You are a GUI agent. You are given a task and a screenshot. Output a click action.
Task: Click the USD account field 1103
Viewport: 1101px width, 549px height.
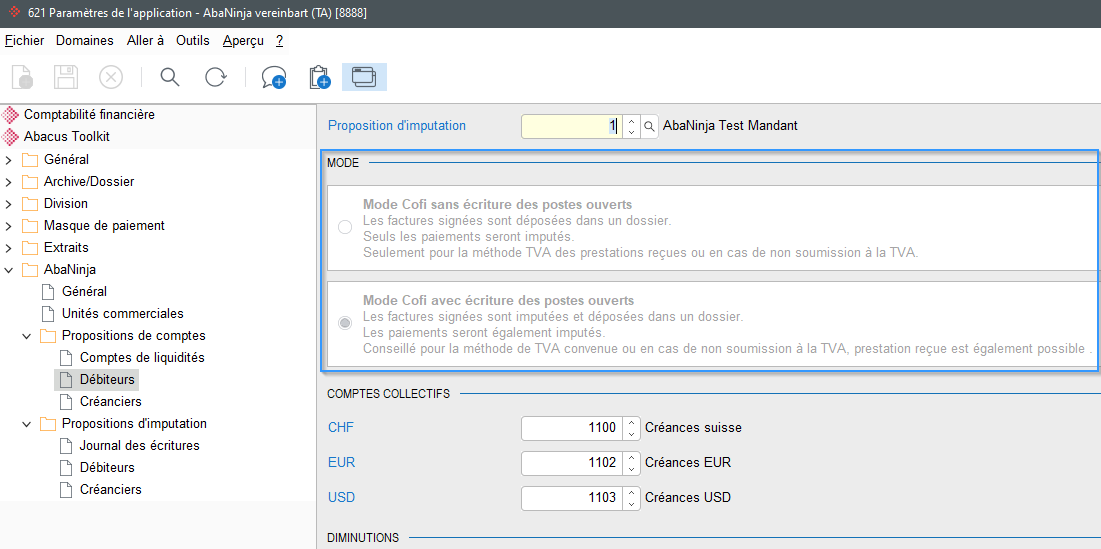pos(572,498)
